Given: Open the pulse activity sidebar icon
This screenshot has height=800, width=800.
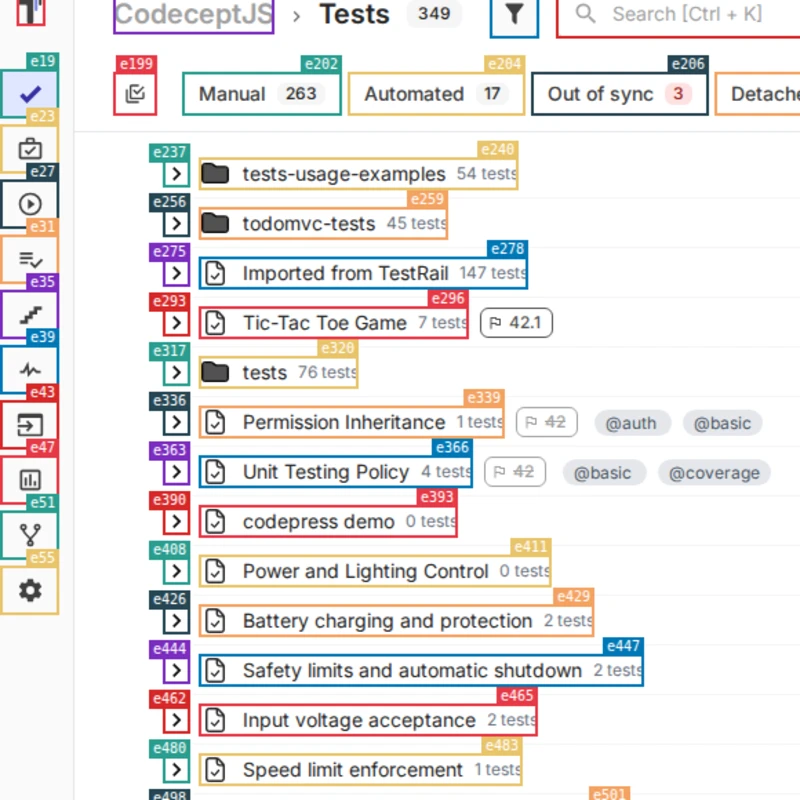Looking at the screenshot, I should [30, 369].
